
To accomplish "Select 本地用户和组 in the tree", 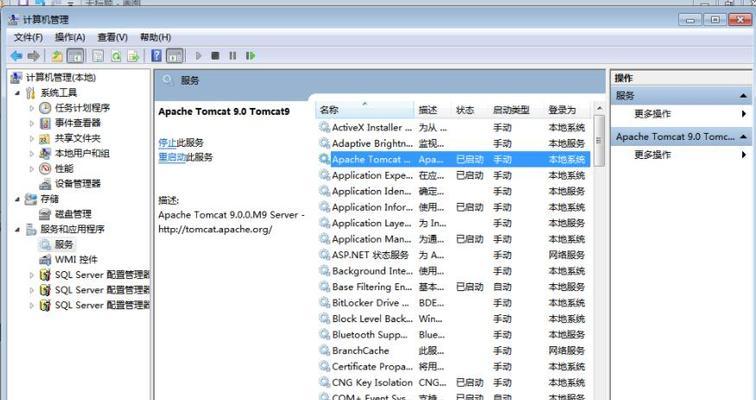I will (82, 153).
